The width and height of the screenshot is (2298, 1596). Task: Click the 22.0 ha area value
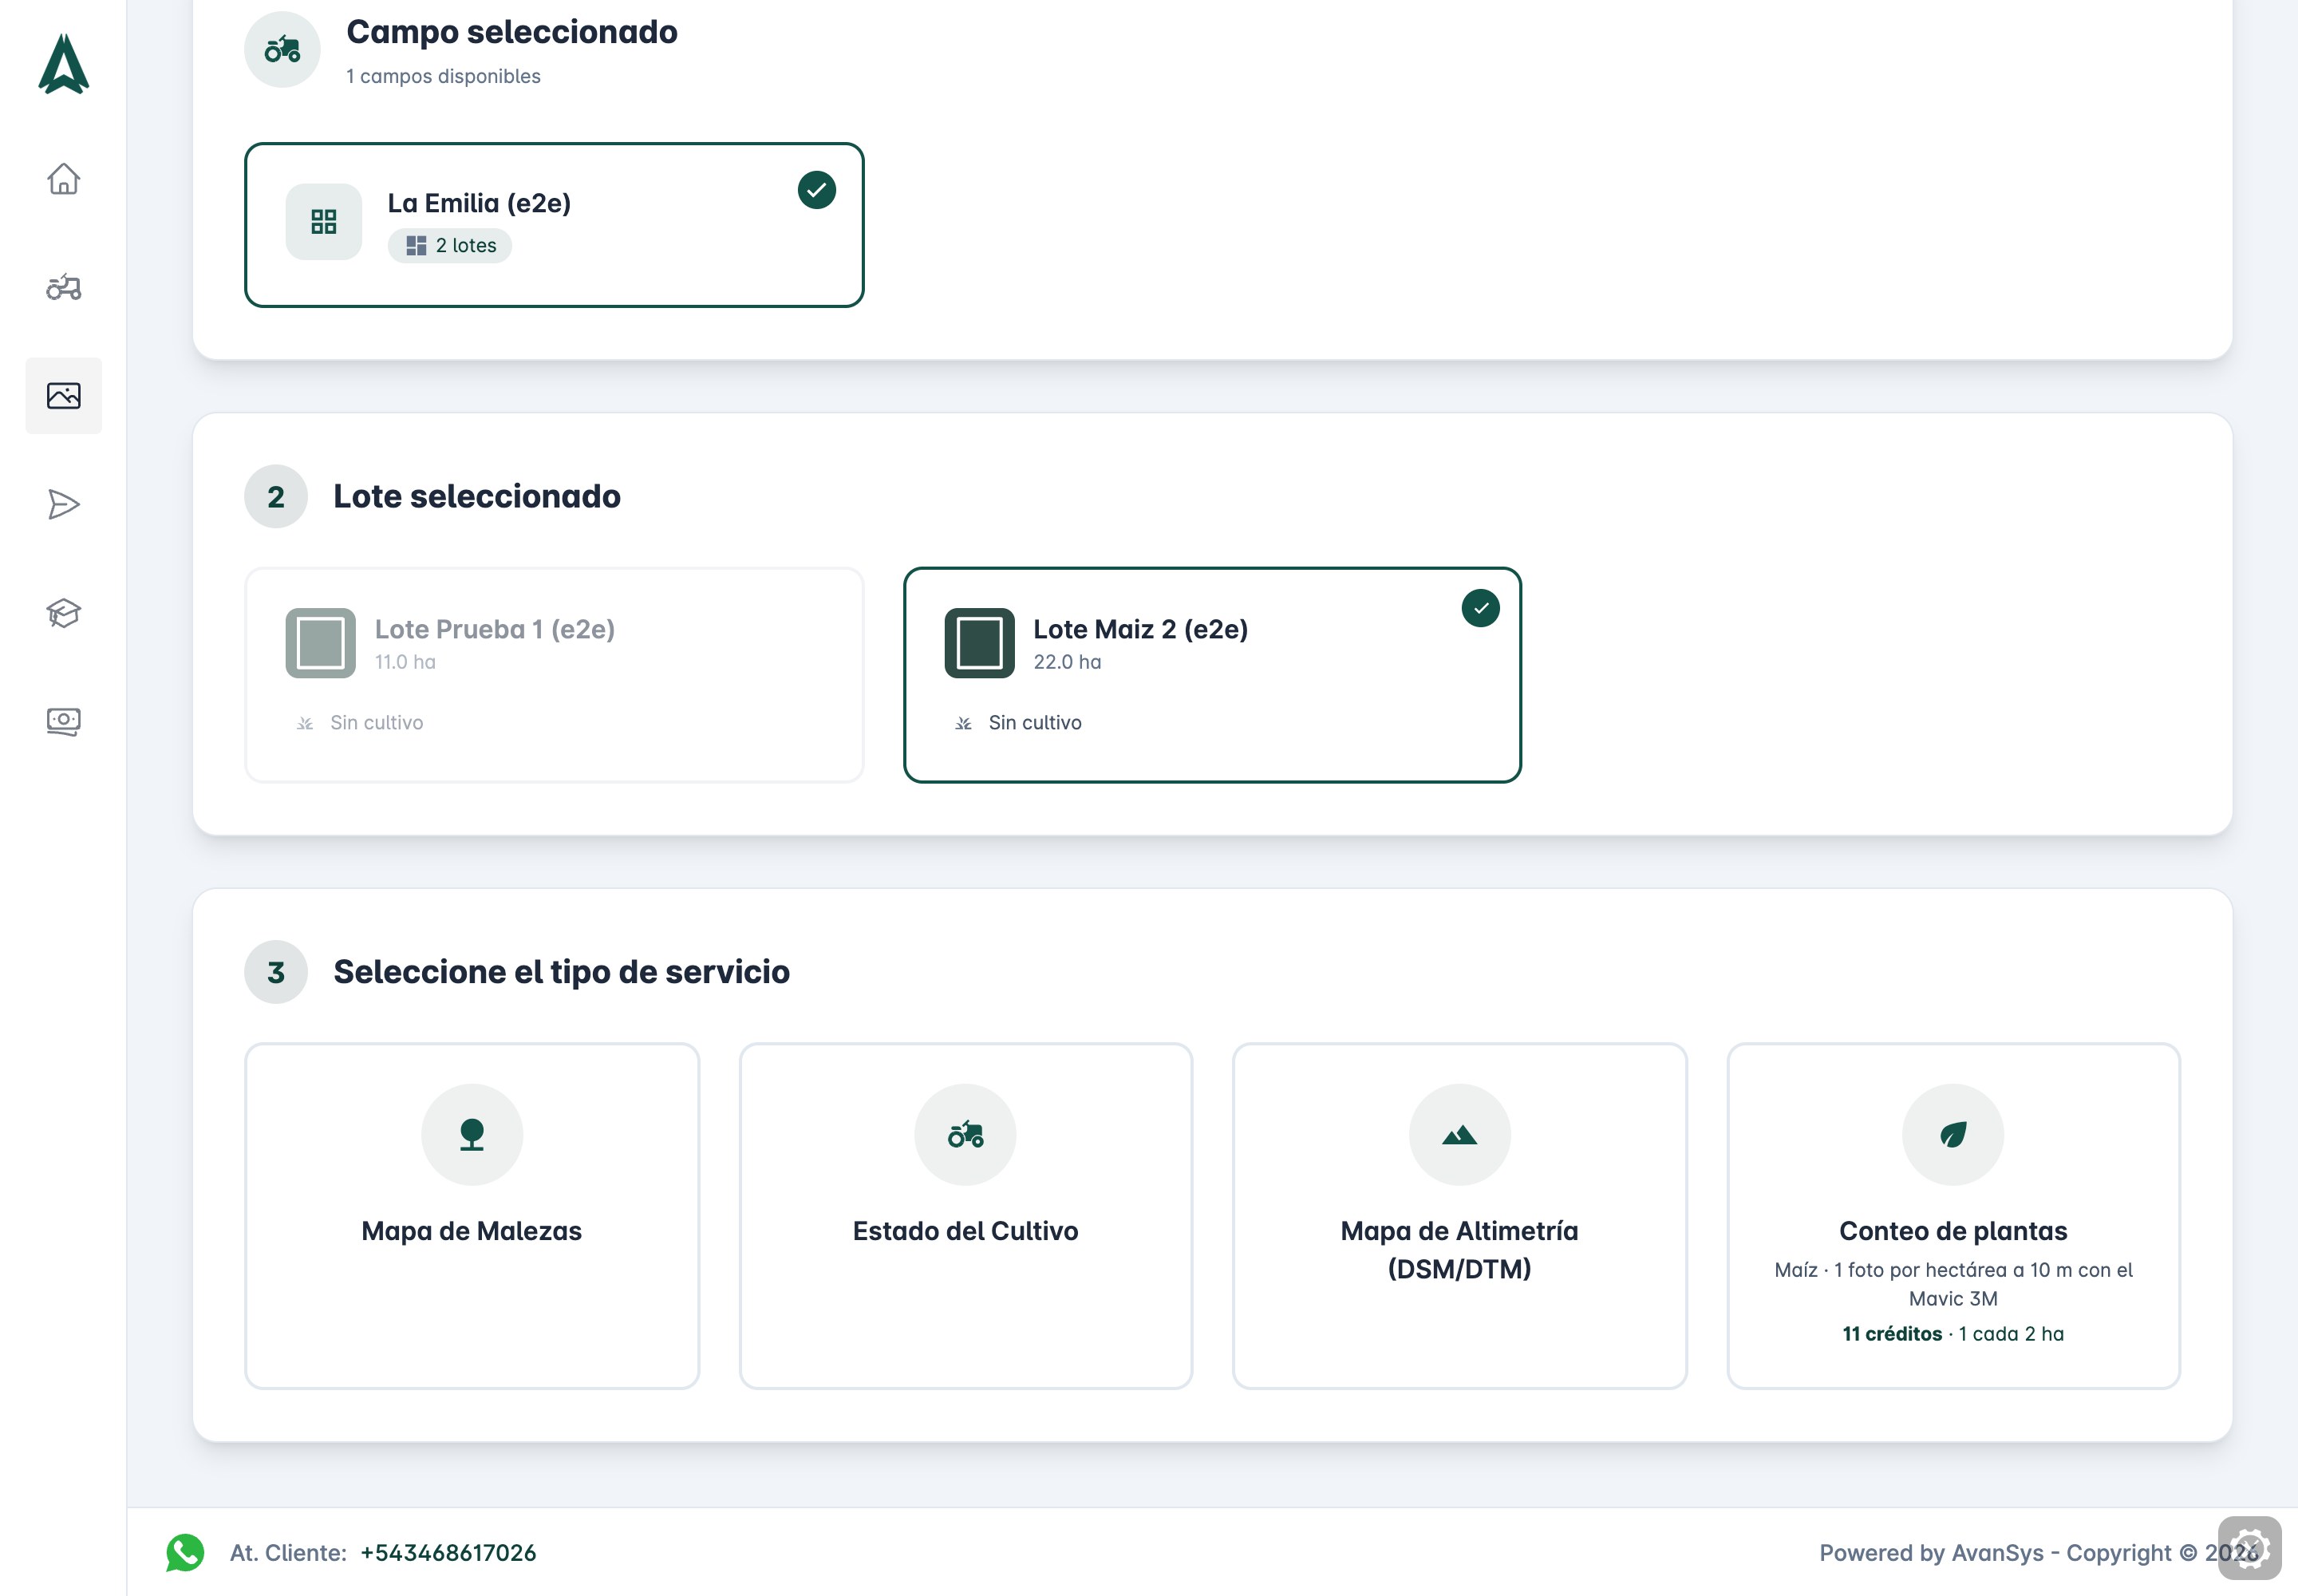point(1067,662)
